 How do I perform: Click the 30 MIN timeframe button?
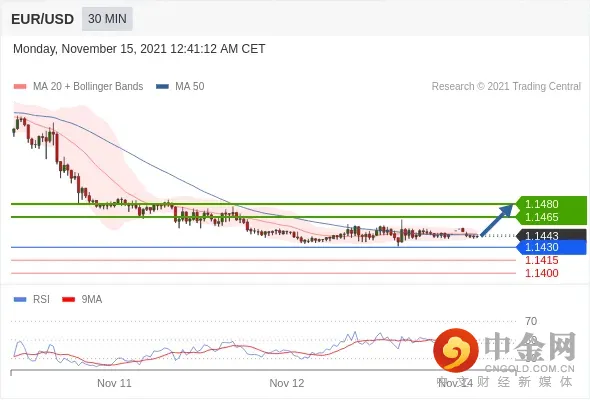[107, 19]
